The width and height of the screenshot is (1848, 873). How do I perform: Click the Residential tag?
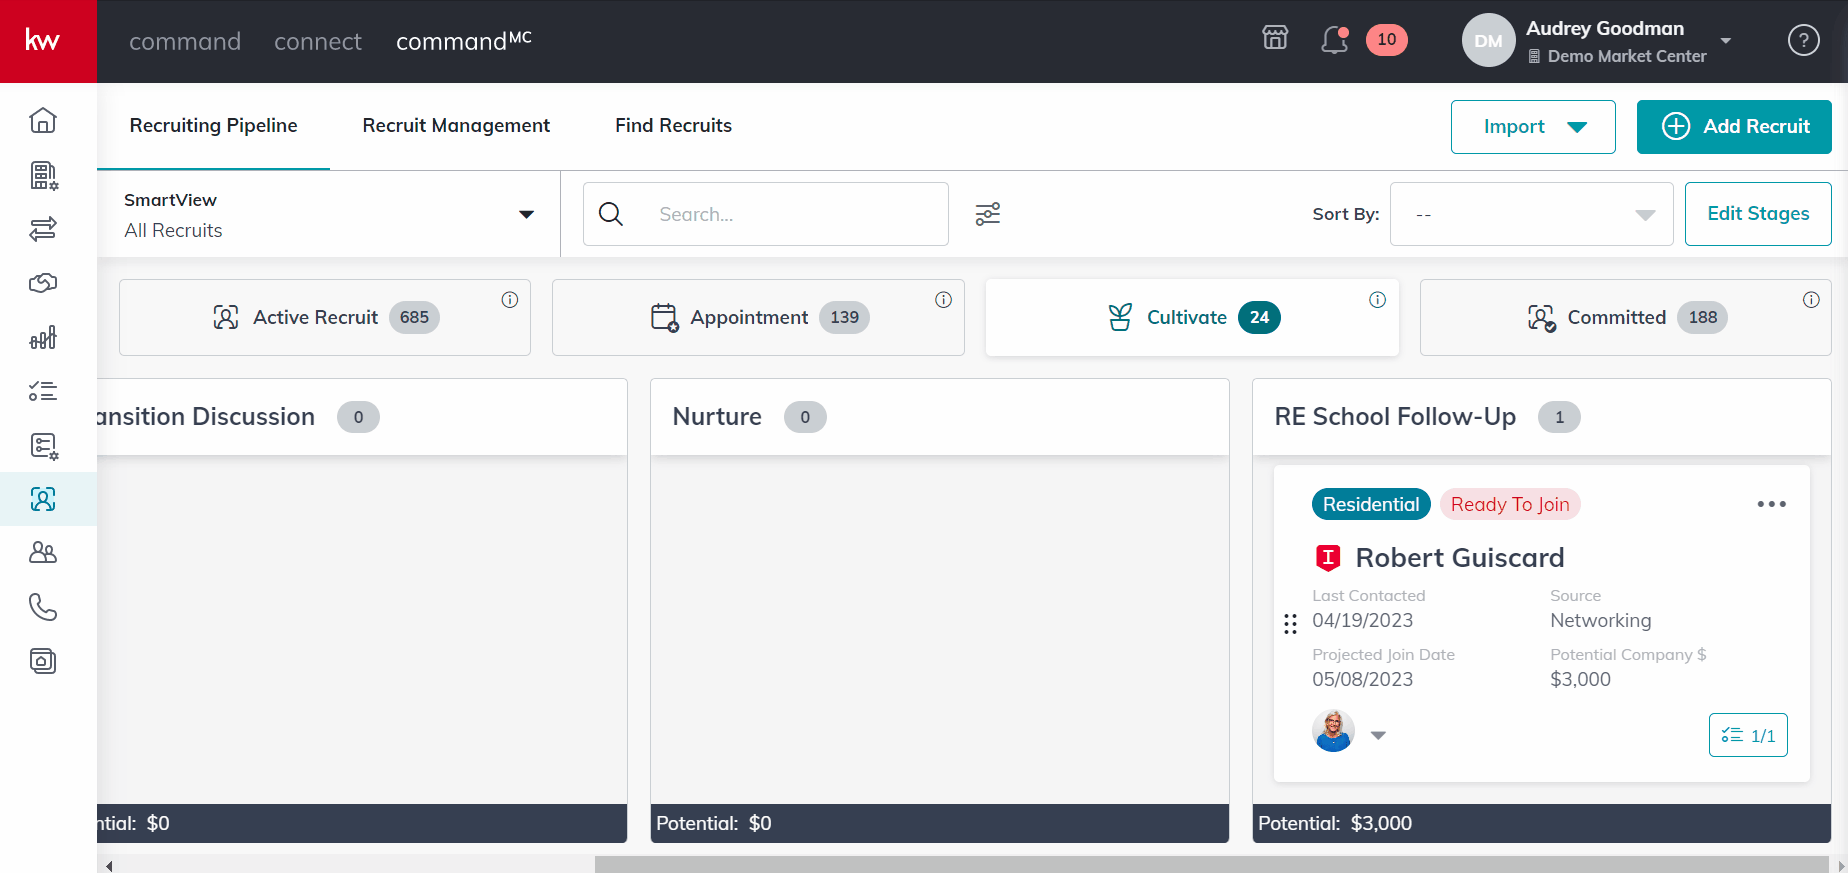[x=1371, y=504]
